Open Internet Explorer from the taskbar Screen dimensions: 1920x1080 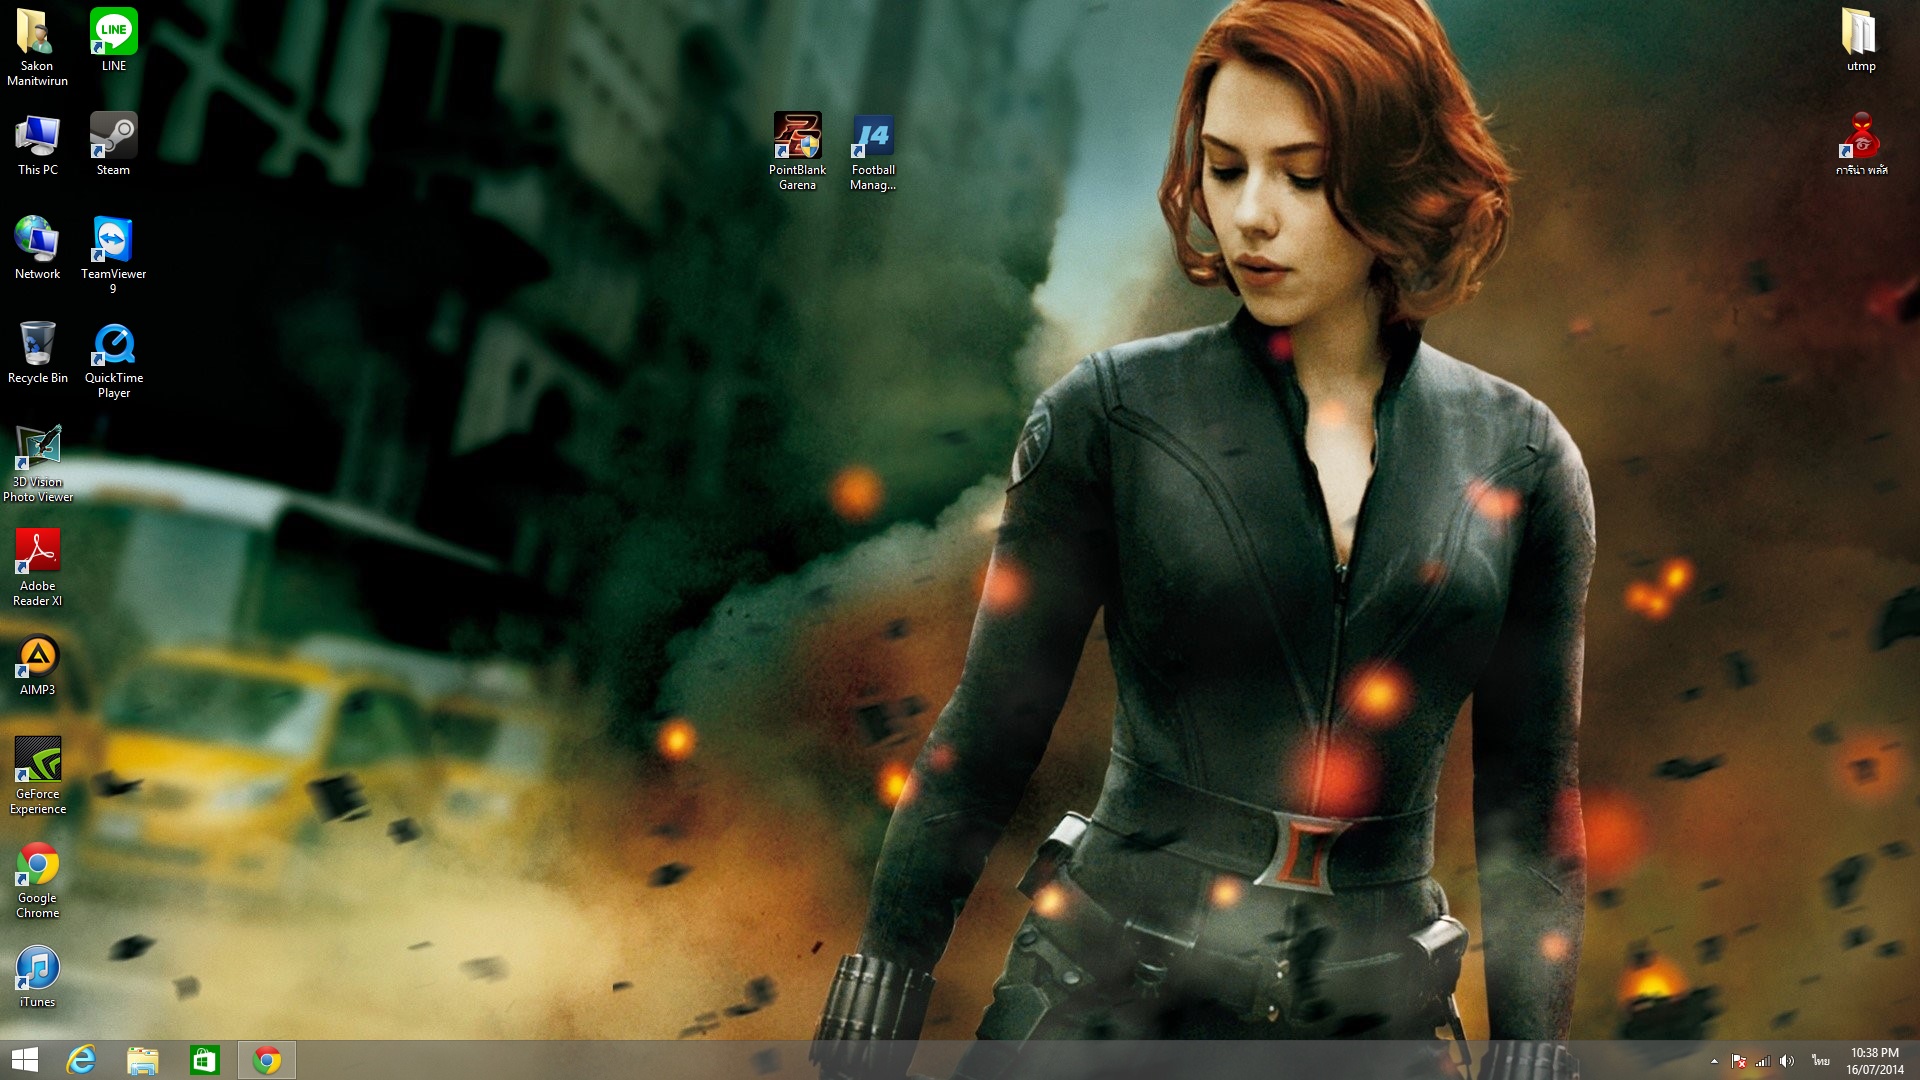[81, 1060]
